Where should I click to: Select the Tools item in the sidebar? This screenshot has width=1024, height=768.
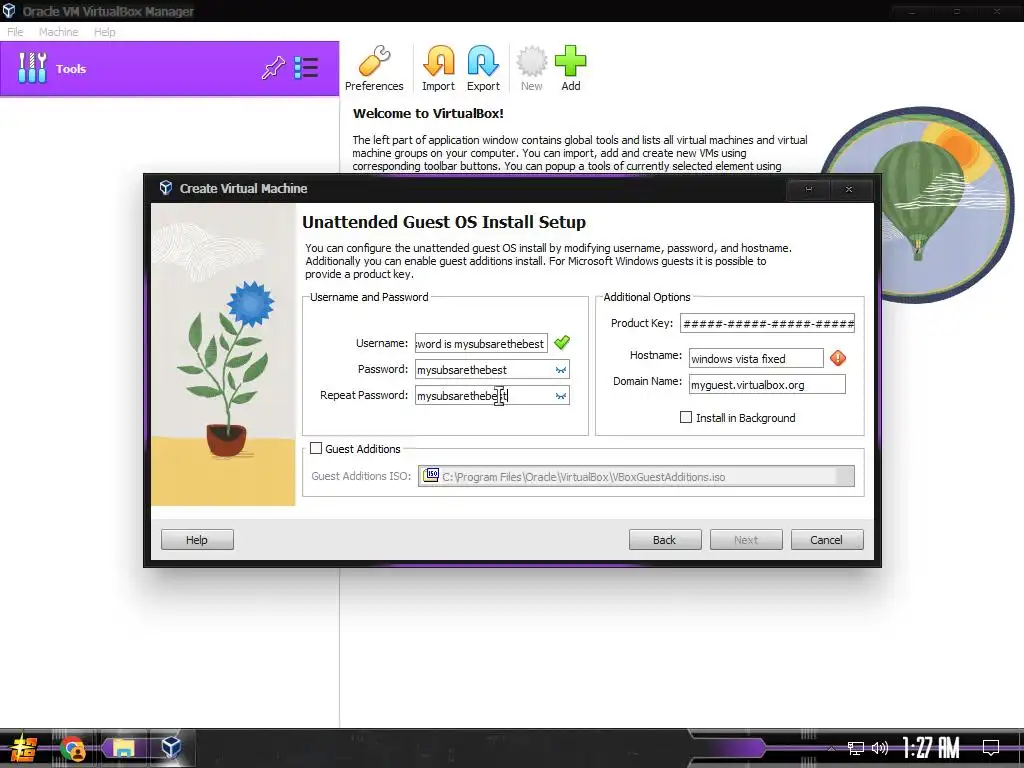coord(169,69)
